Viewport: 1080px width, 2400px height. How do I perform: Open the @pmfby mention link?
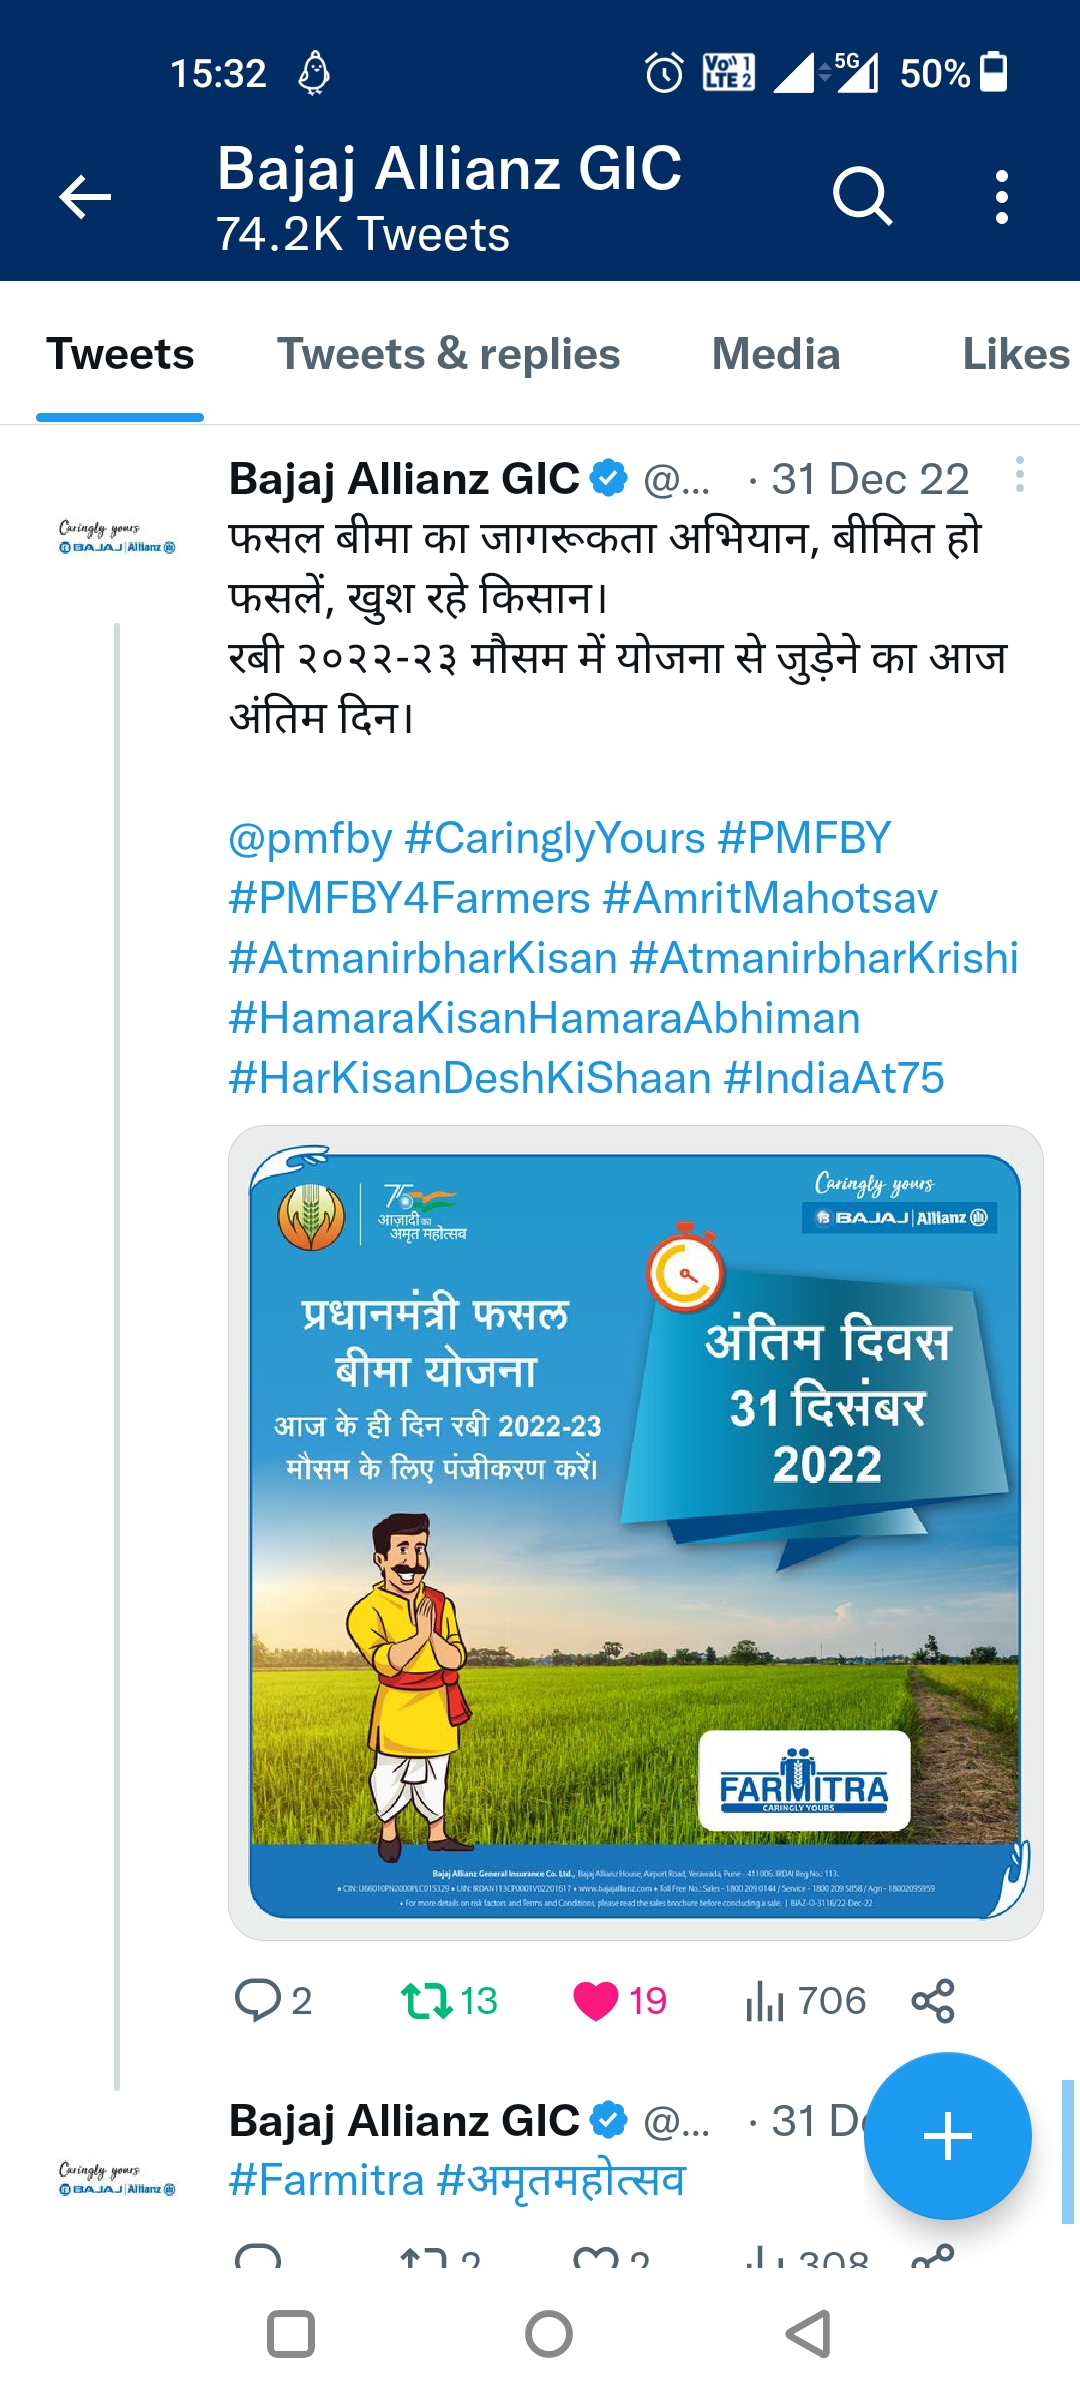310,838
